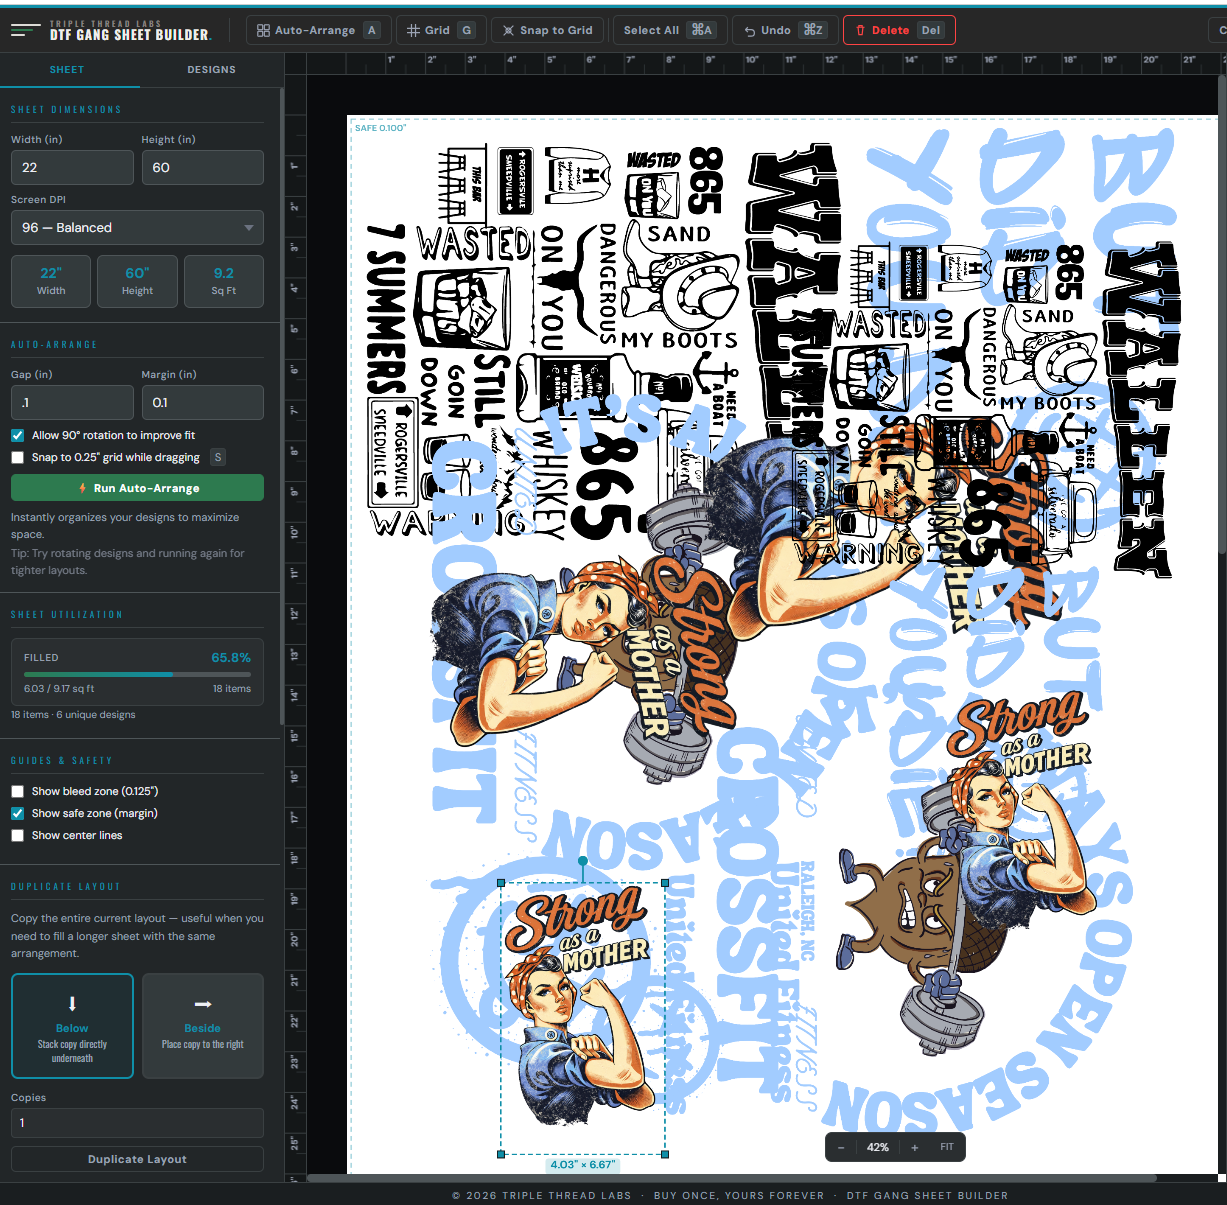This screenshot has height=1205, width=1227.
Task: Click the 42% zoom level
Action: click(x=878, y=1147)
